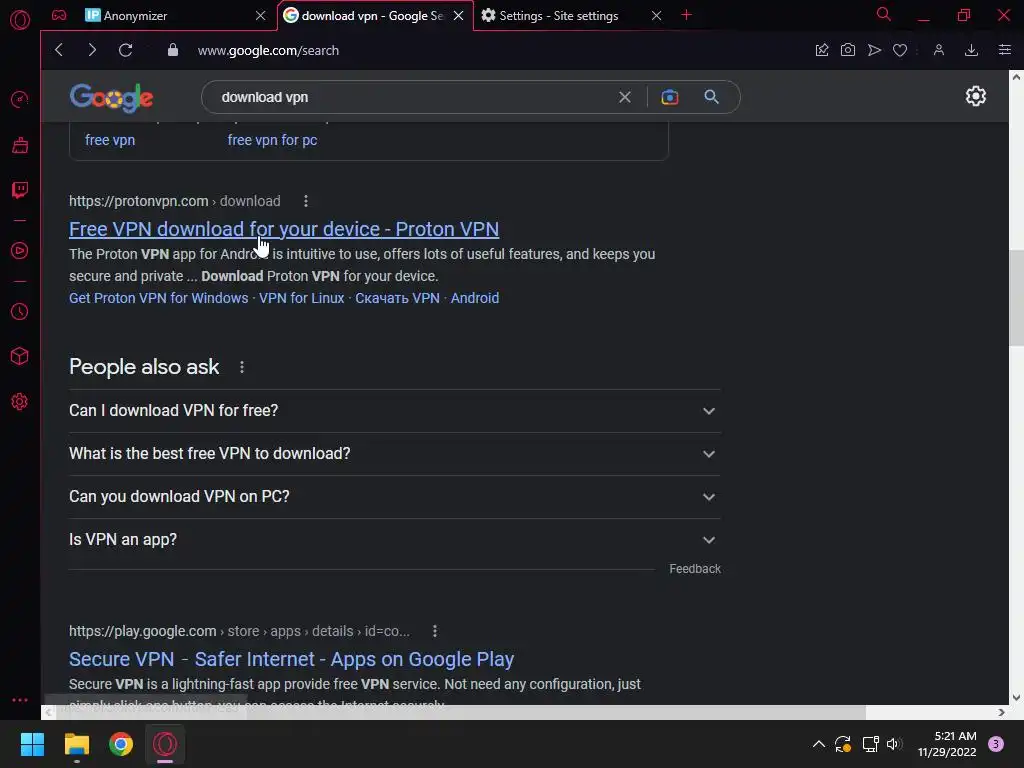Open Windows Start menu
Image resolution: width=1024 pixels, height=768 pixels.
[x=32, y=744]
